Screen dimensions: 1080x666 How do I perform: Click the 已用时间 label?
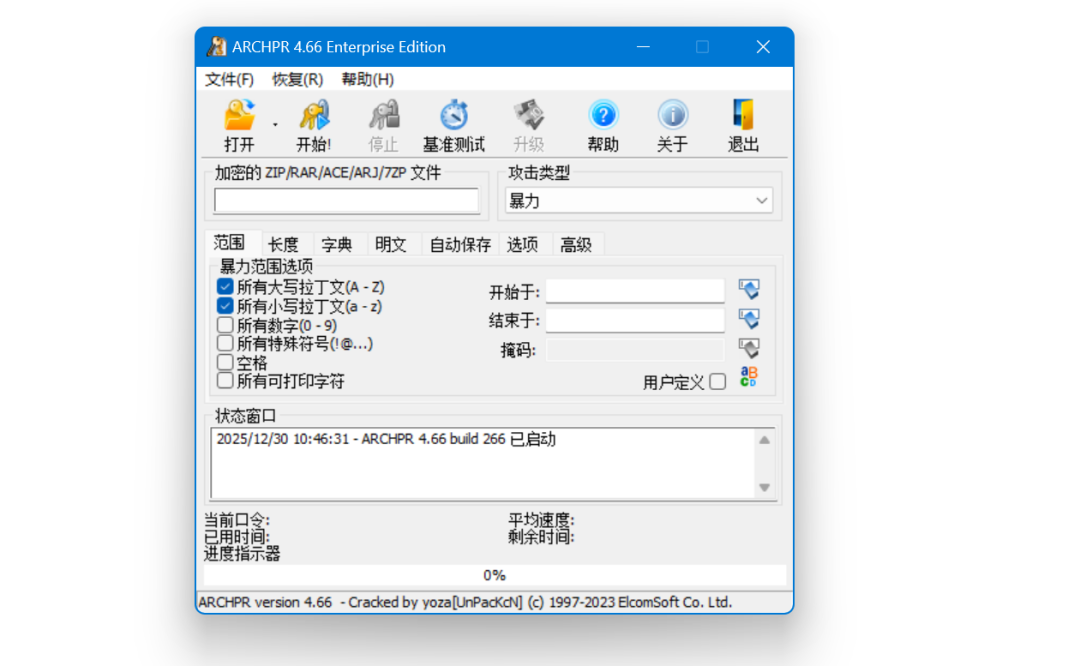237,537
